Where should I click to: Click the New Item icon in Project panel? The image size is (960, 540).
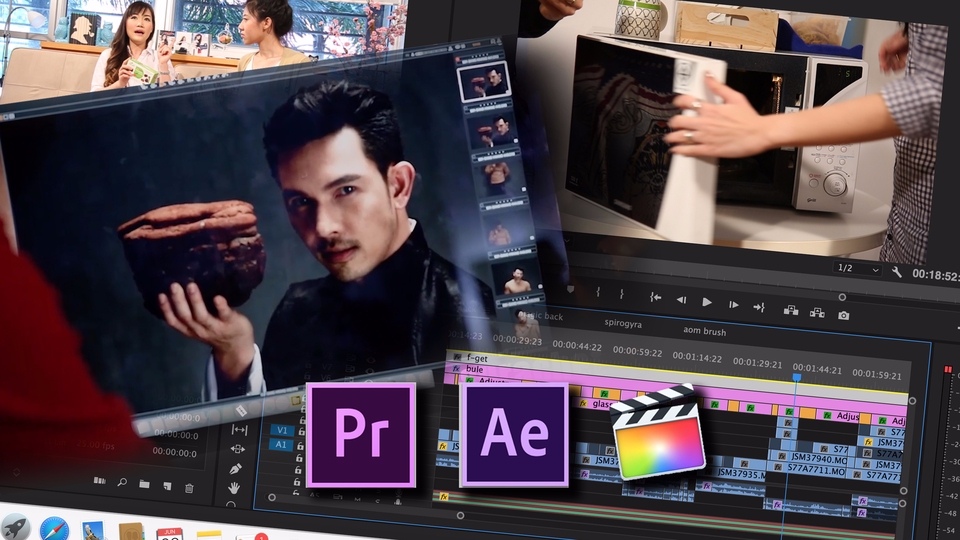click(167, 486)
